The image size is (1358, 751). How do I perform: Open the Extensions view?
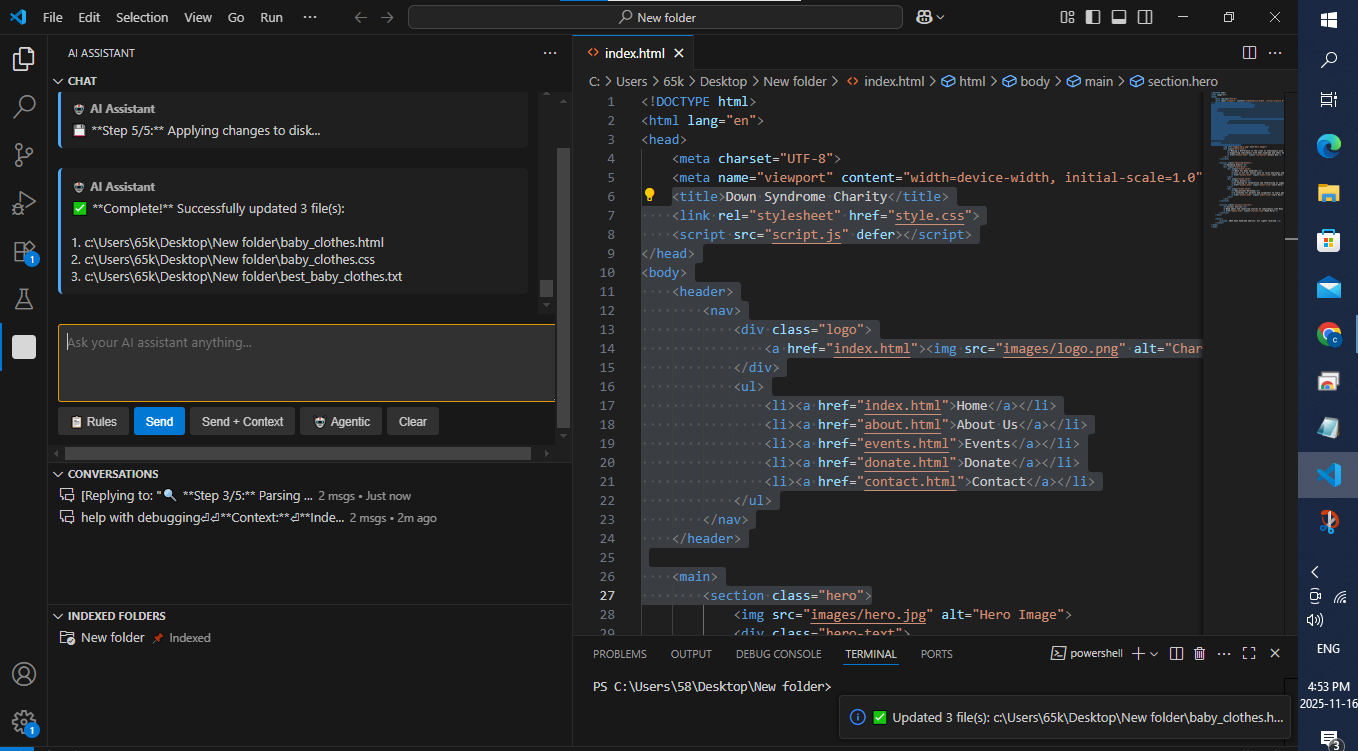[x=24, y=250]
